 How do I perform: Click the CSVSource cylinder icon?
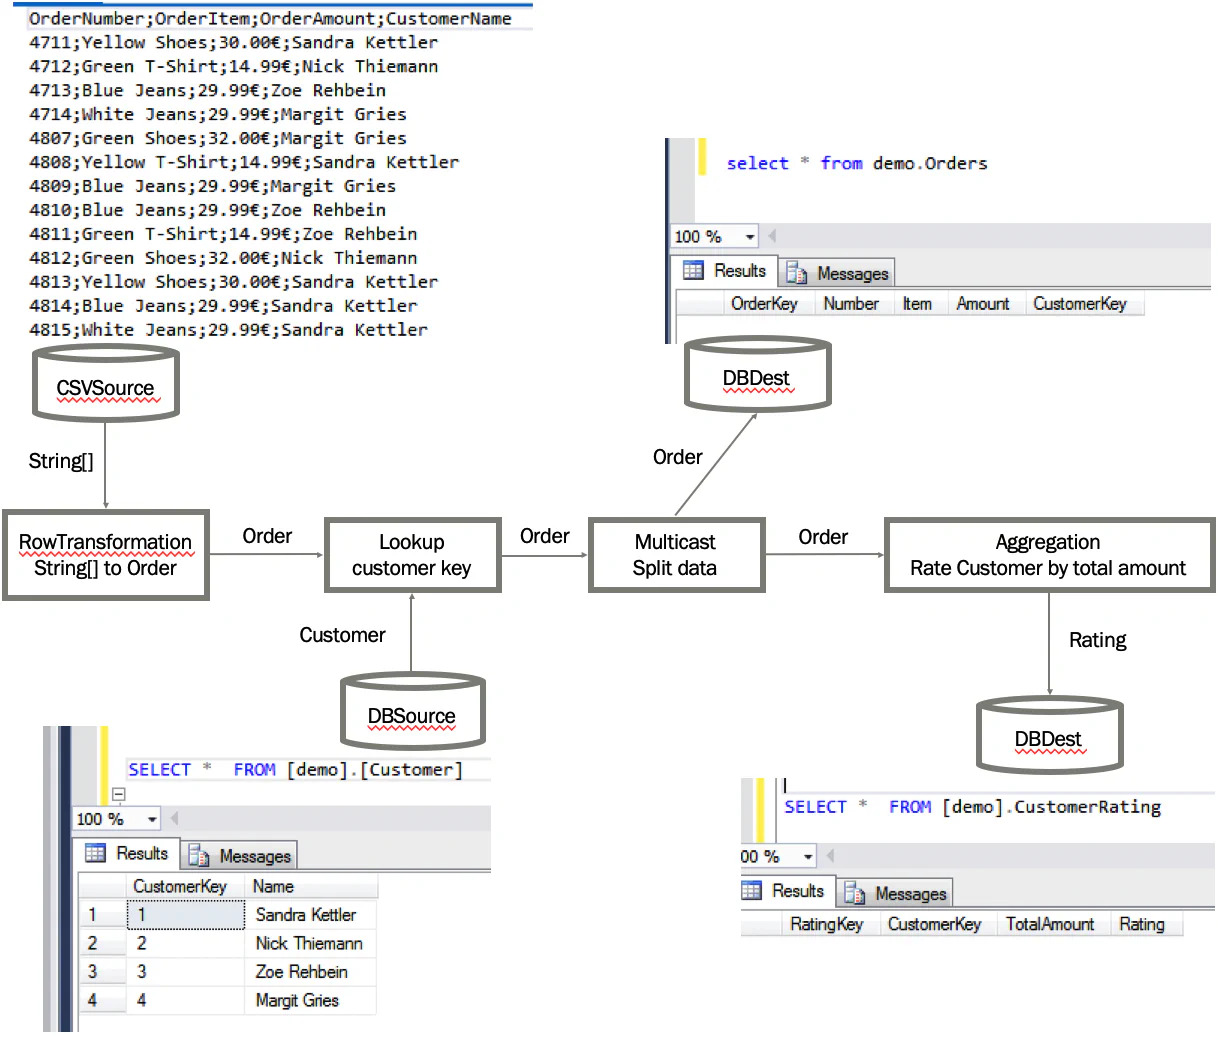click(106, 383)
